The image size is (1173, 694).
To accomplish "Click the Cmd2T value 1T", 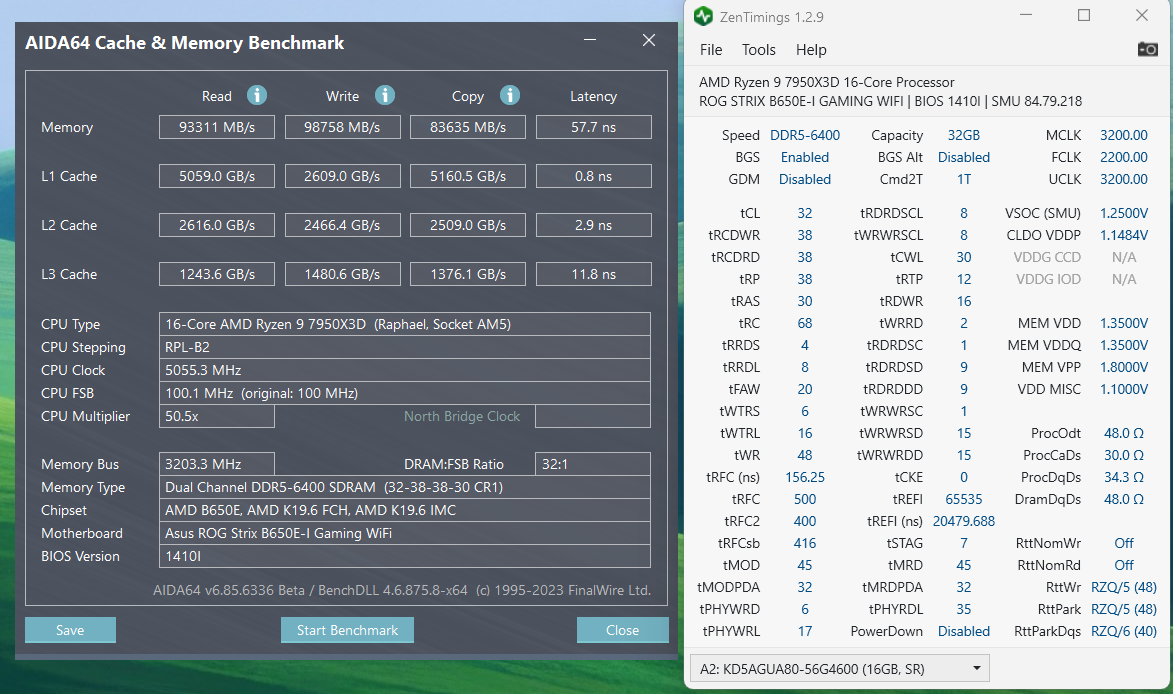I will point(964,179).
